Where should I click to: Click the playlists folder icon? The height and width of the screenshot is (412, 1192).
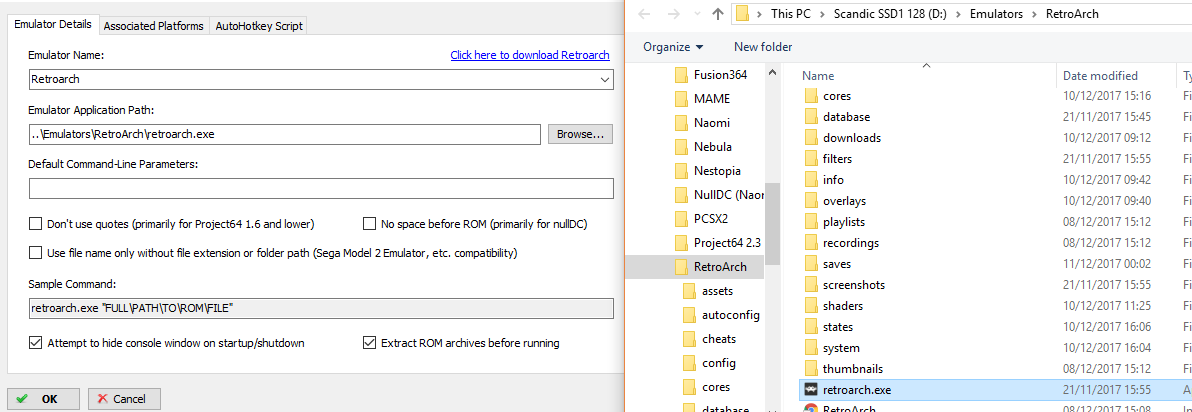click(x=810, y=222)
